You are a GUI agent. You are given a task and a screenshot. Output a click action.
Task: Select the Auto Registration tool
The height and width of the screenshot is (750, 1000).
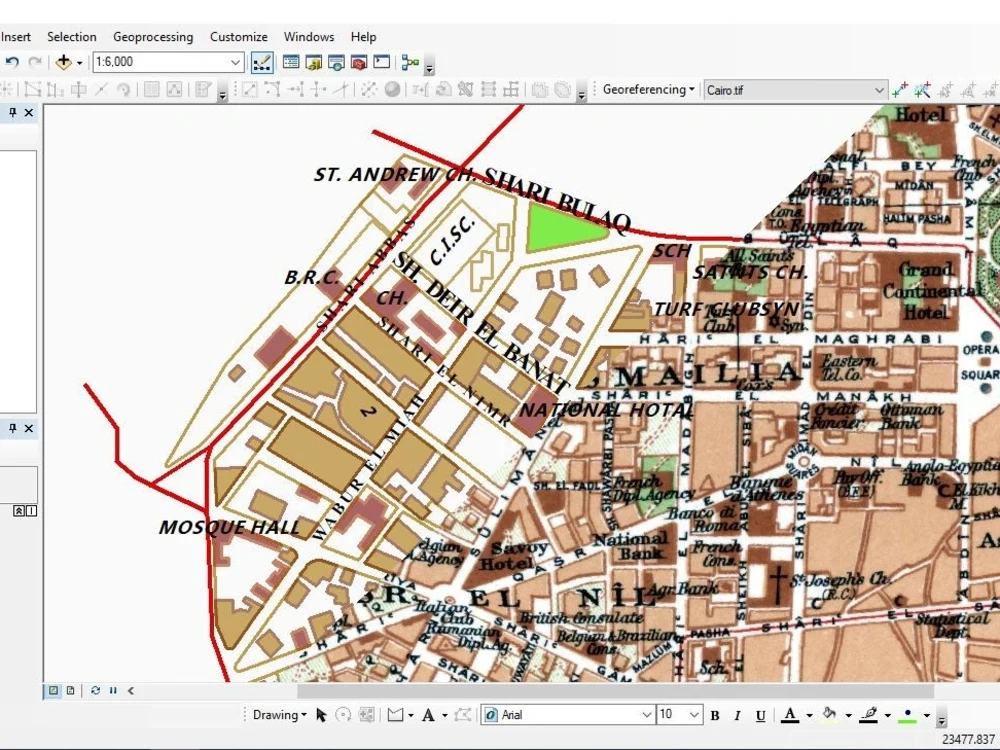(x=923, y=90)
